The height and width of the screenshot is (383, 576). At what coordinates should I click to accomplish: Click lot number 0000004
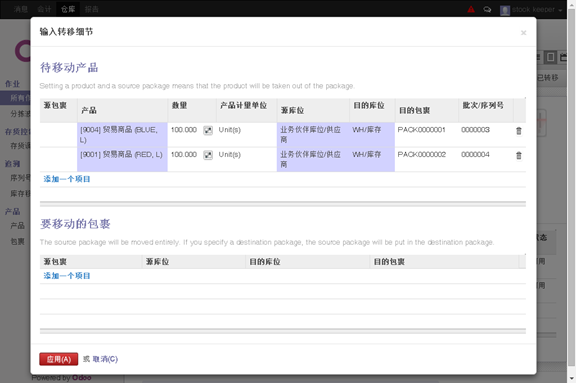(x=475, y=155)
